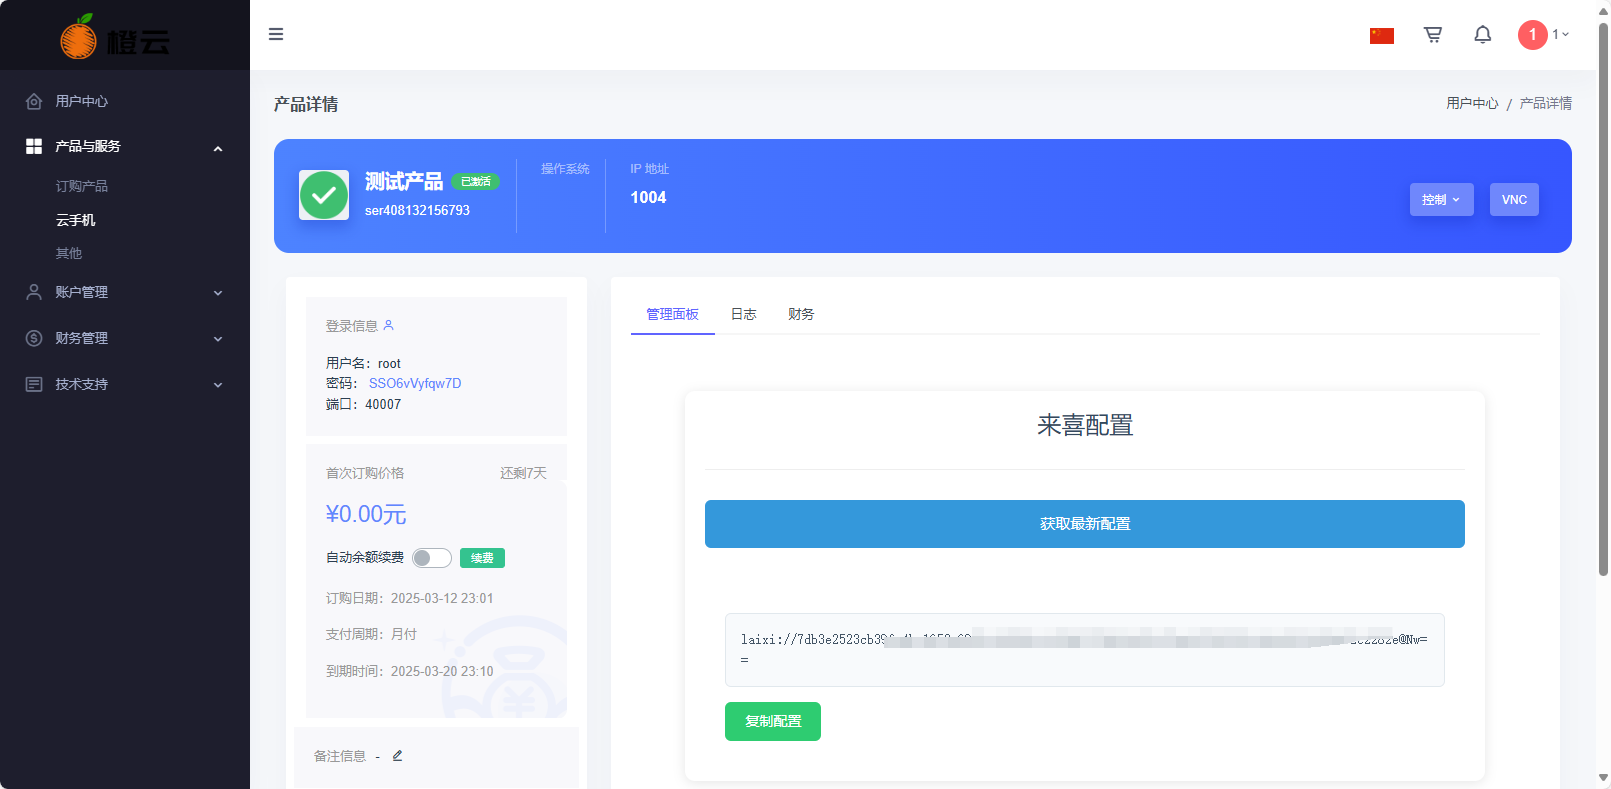Click the page vertical scrollbar
Viewport: 1611px width, 789px height.
click(x=1603, y=300)
